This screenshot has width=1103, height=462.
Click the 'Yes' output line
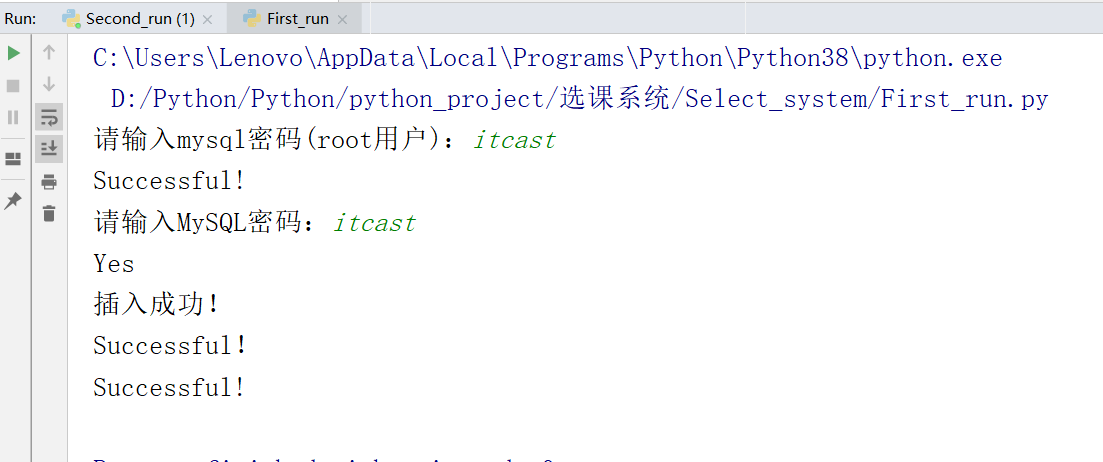[114, 264]
